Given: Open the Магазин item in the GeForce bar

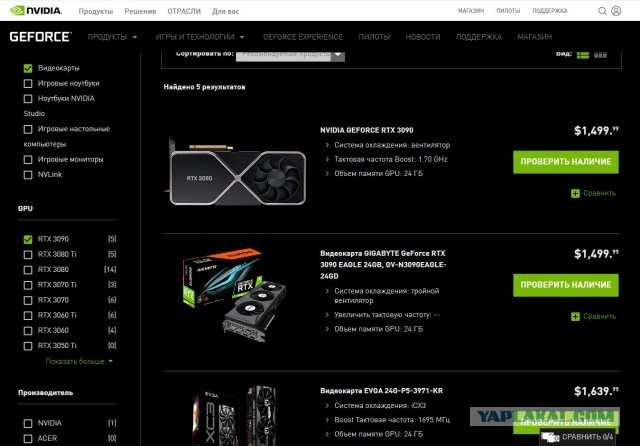Looking at the screenshot, I should point(534,37).
